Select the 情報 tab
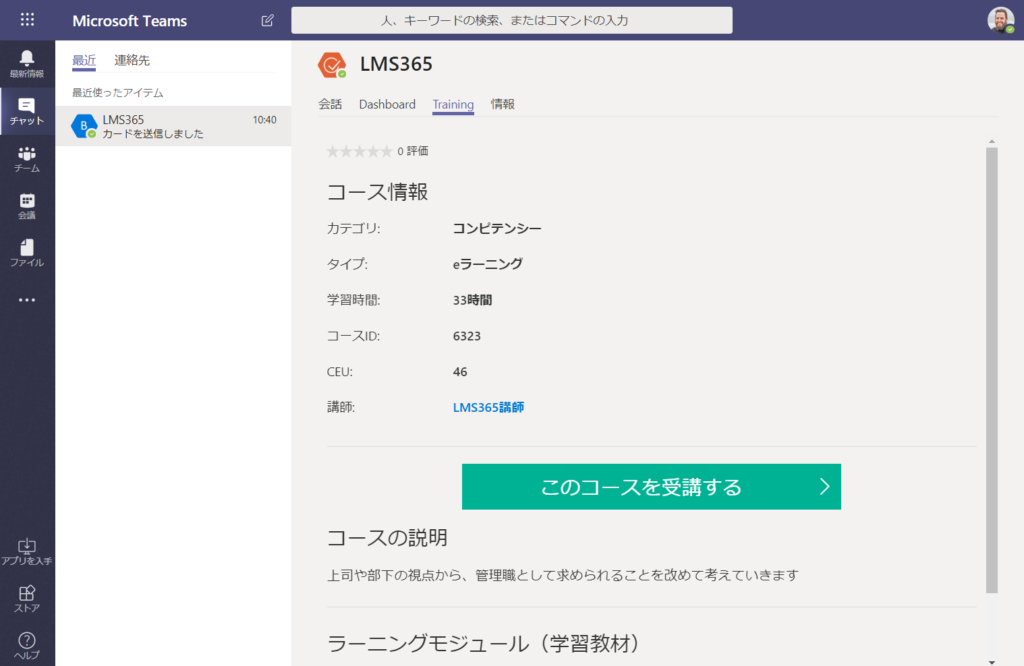Image resolution: width=1024 pixels, height=666 pixels. (x=502, y=104)
